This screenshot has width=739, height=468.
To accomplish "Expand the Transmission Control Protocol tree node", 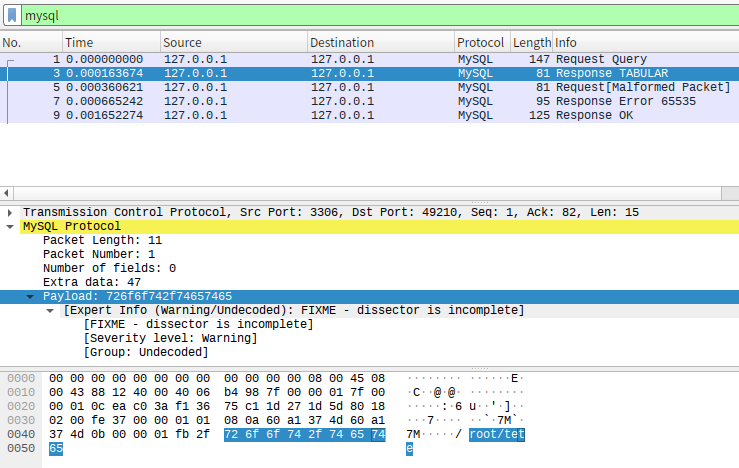I will (10, 213).
